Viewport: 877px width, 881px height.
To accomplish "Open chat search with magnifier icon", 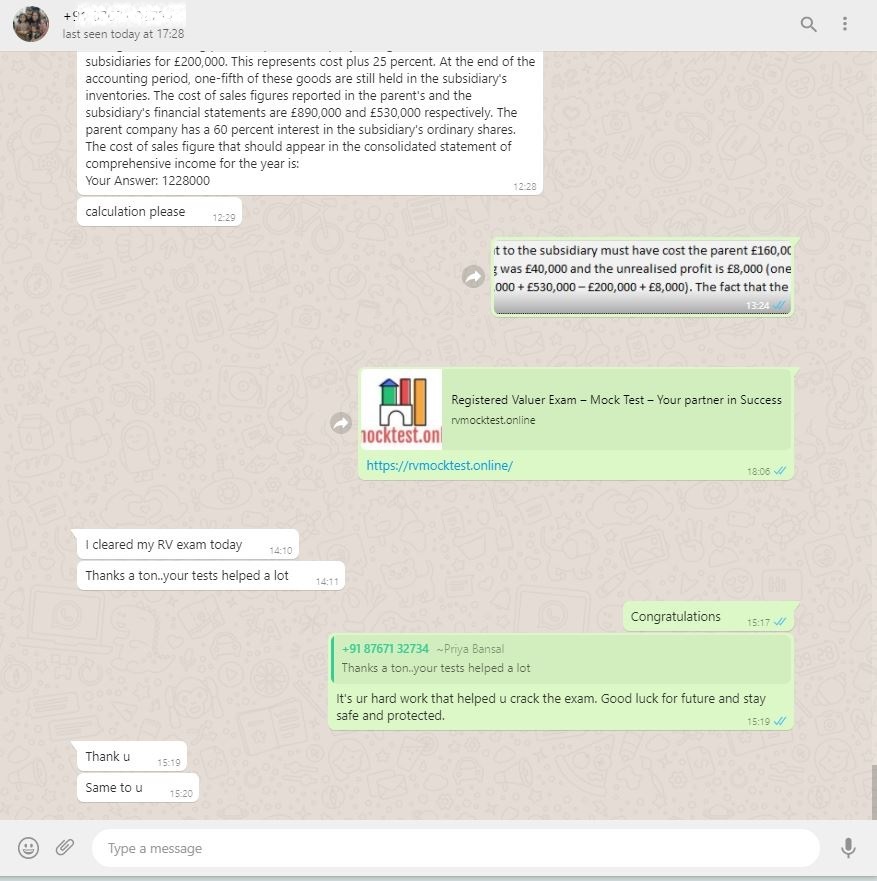I will (x=808, y=24).
